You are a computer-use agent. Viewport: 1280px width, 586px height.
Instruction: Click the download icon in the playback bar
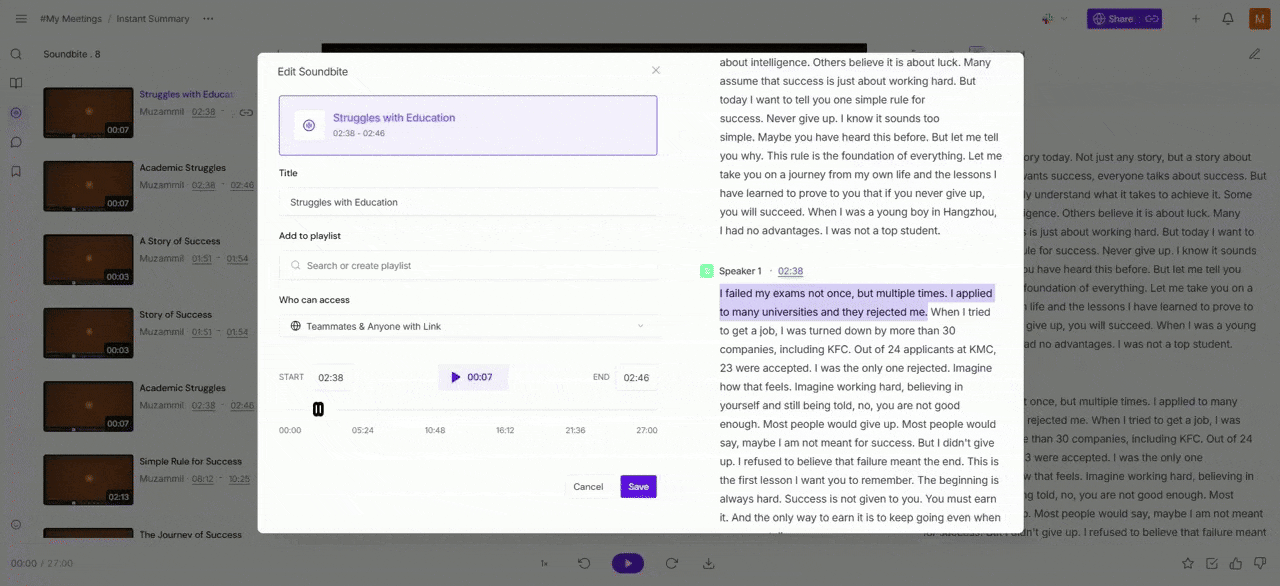point(708,564)
